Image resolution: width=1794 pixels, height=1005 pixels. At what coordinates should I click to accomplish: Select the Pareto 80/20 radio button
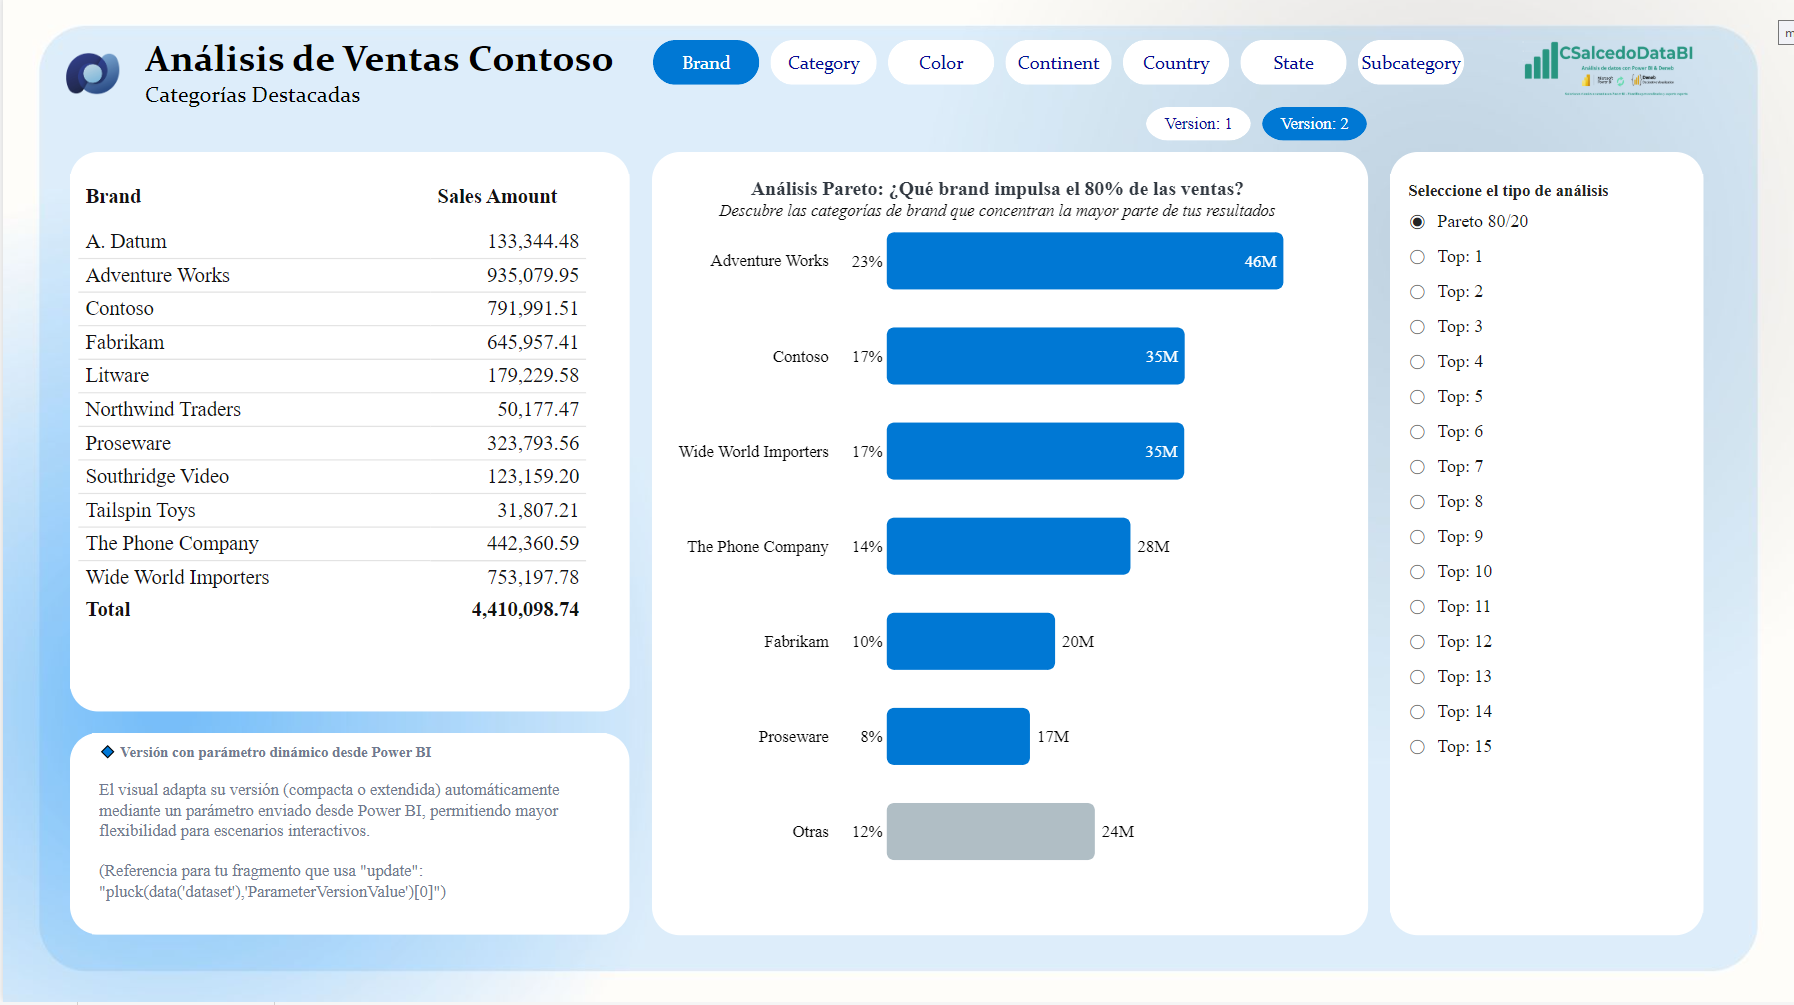click(1417, 221)
